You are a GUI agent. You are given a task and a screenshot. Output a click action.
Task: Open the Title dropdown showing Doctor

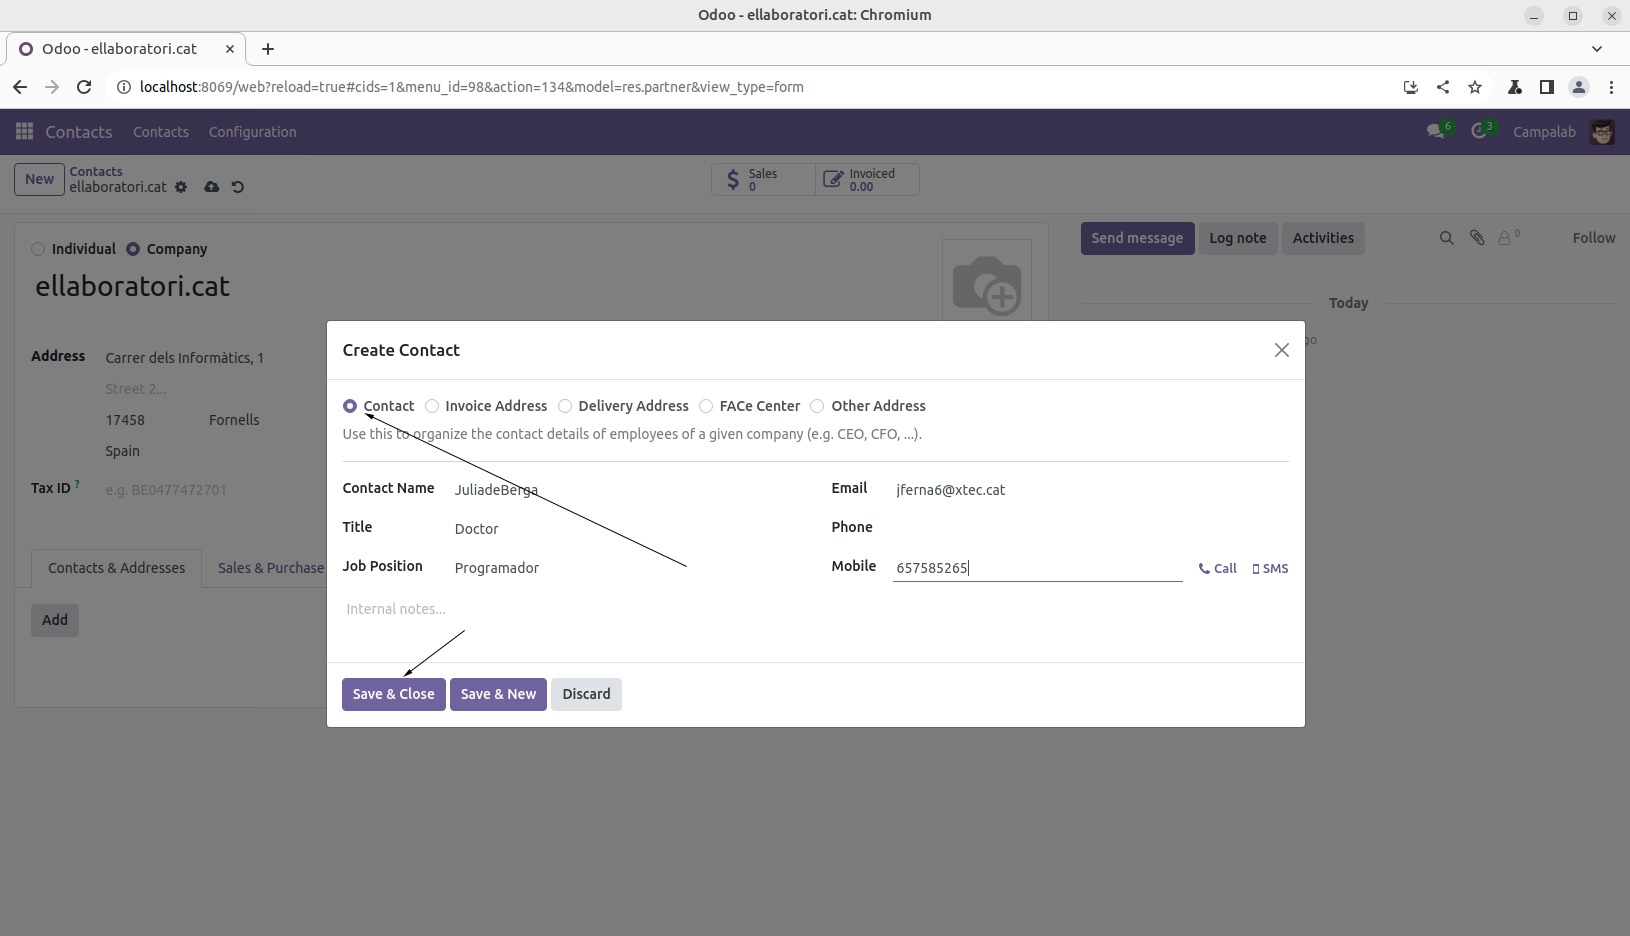tap(620, 529)
